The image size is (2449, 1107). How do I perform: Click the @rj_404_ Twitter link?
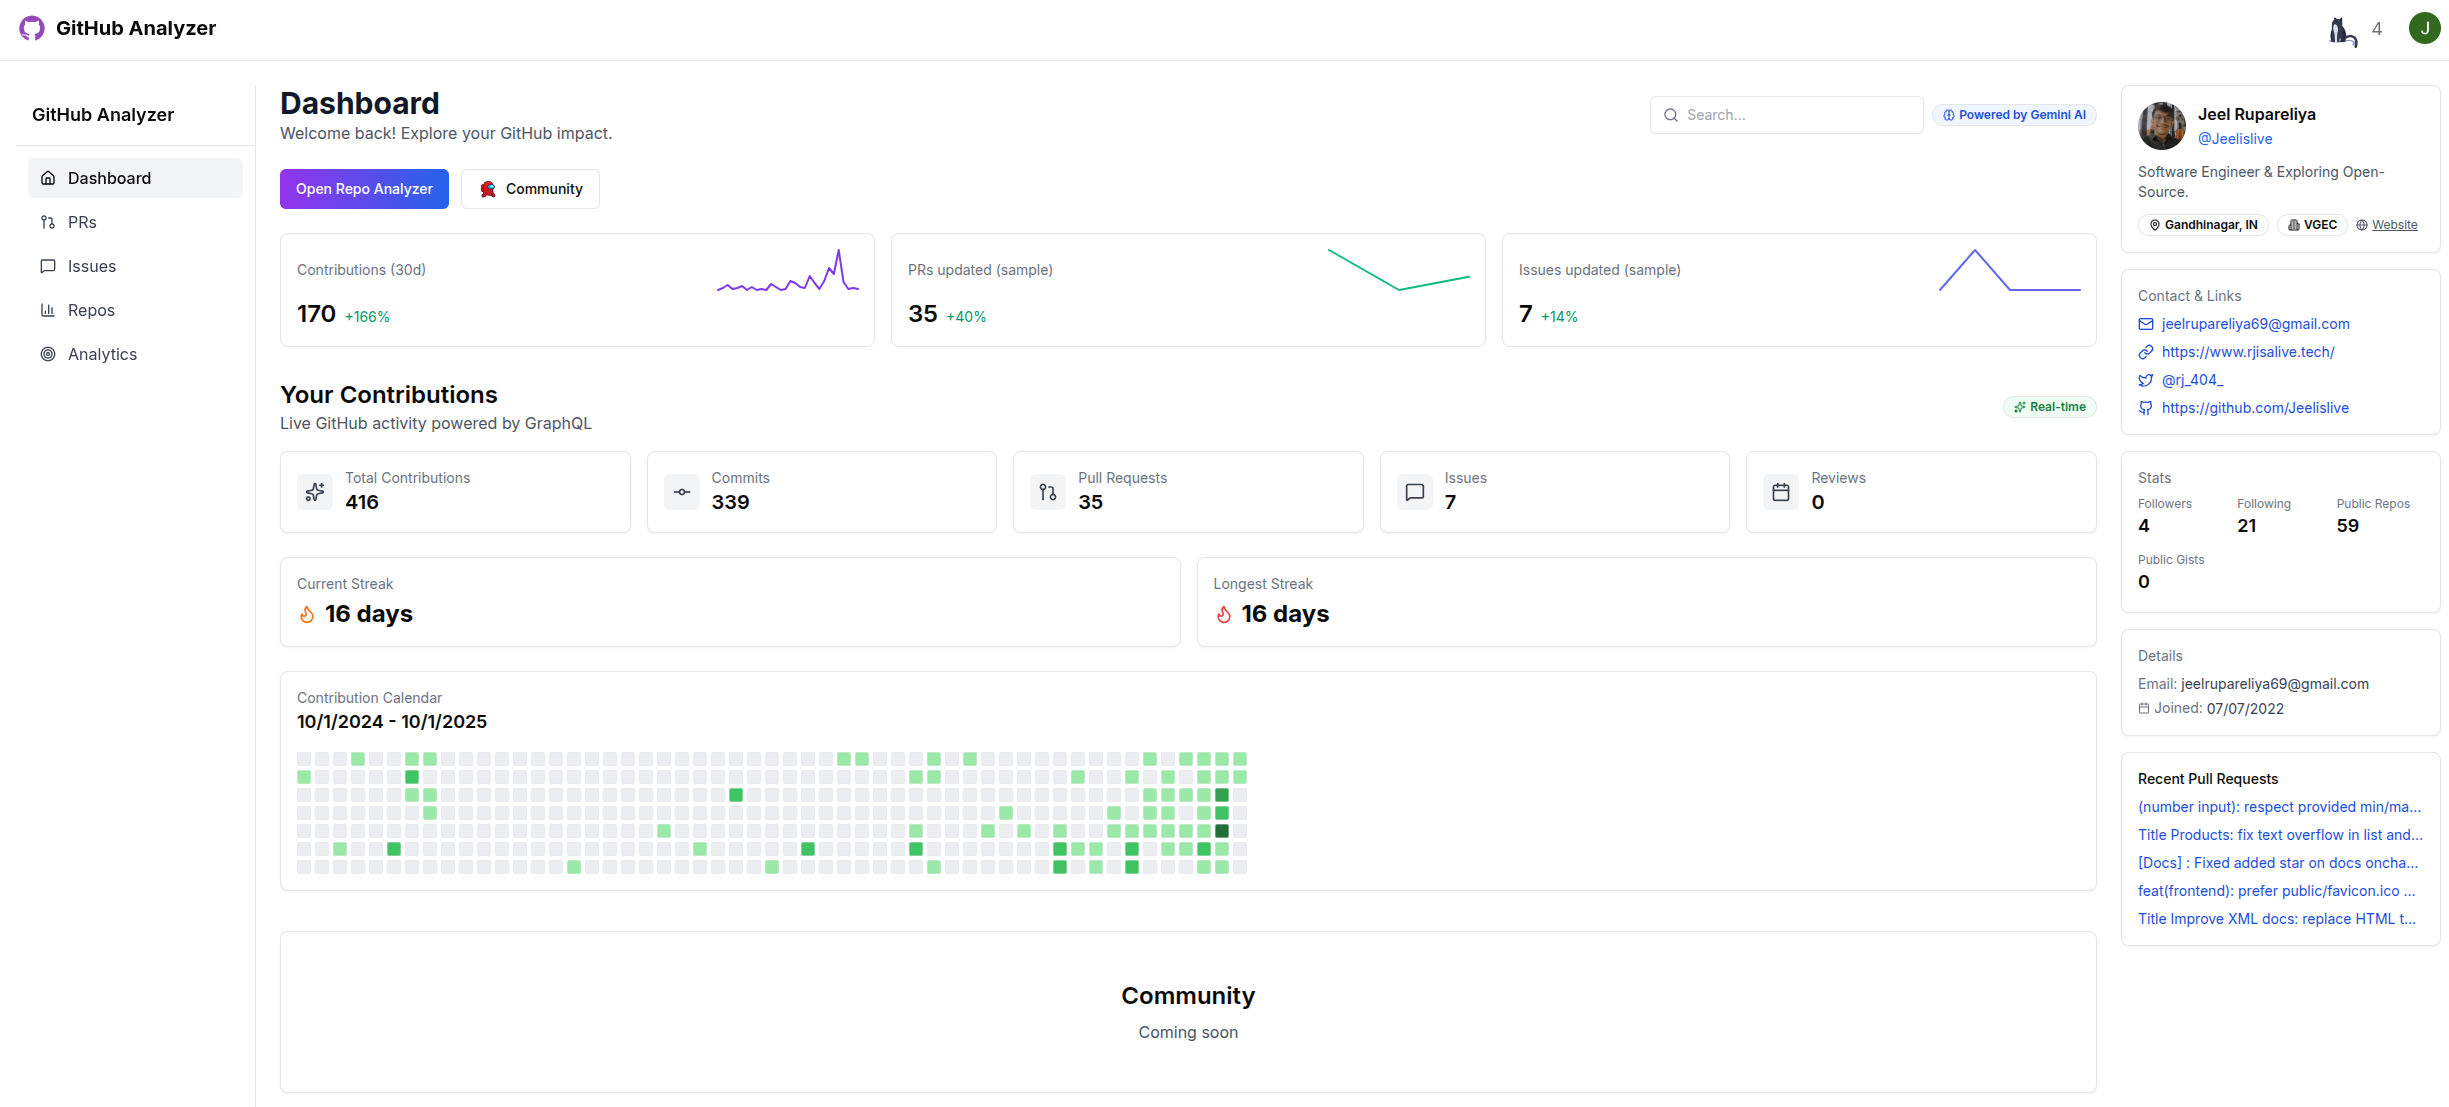[x=2192, y=380]
